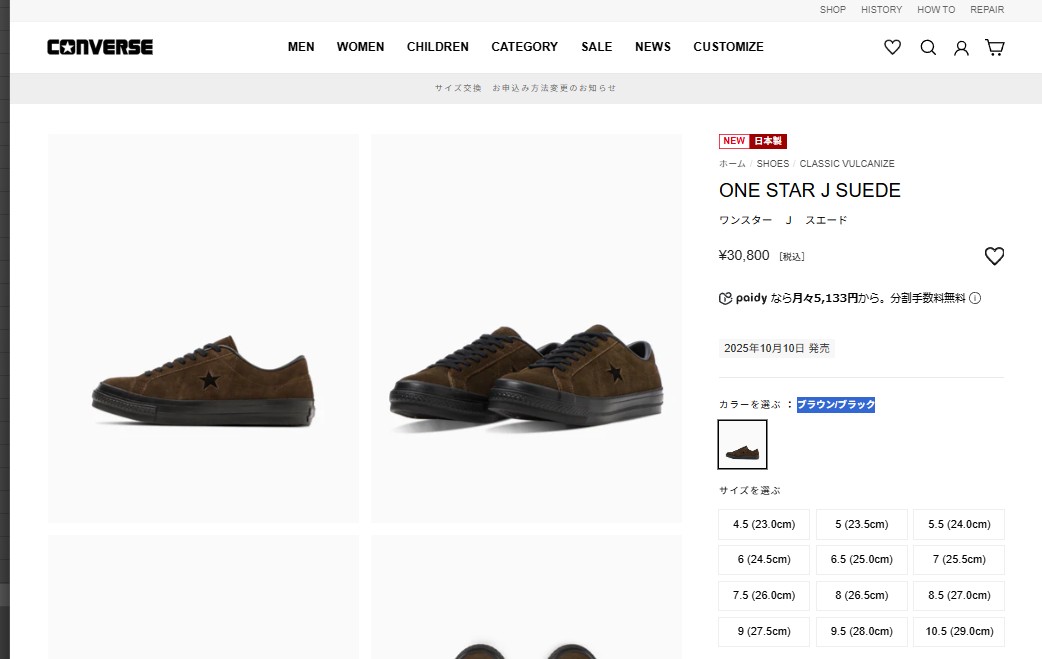The width and height of the screenshot is (1042, 659).
Task: Open the WOMEN navigation menu
Action: [x=360, y=47]
